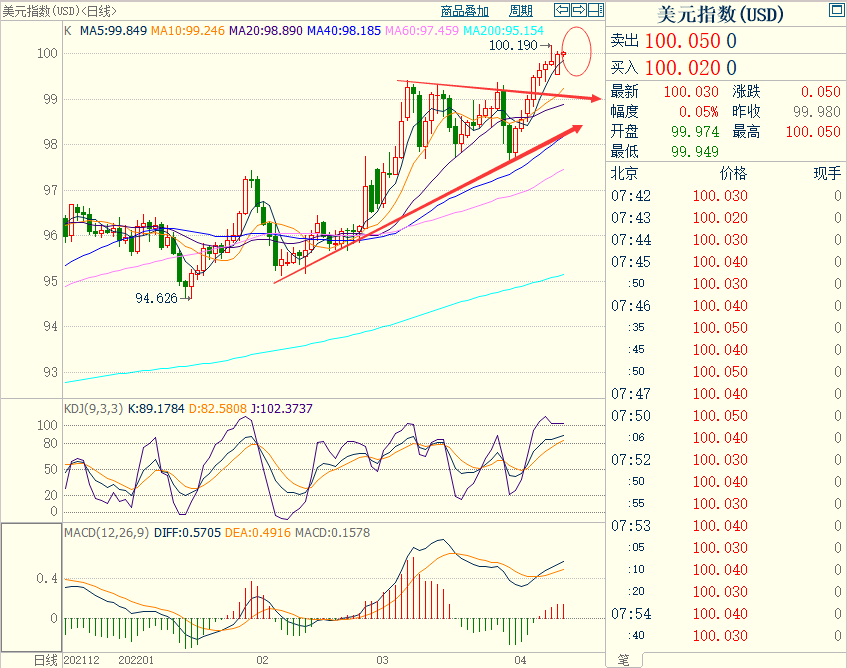The height and width of the screenshot is (668, 847).
Task: Select the orange MA10 indicator label
Action: point(188,31)
